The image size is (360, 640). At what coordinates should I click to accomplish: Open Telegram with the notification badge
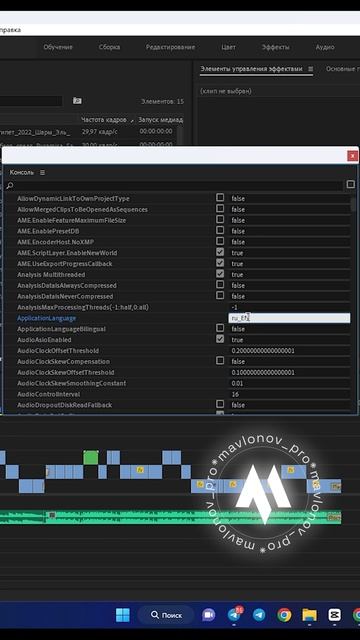[234, 615]
